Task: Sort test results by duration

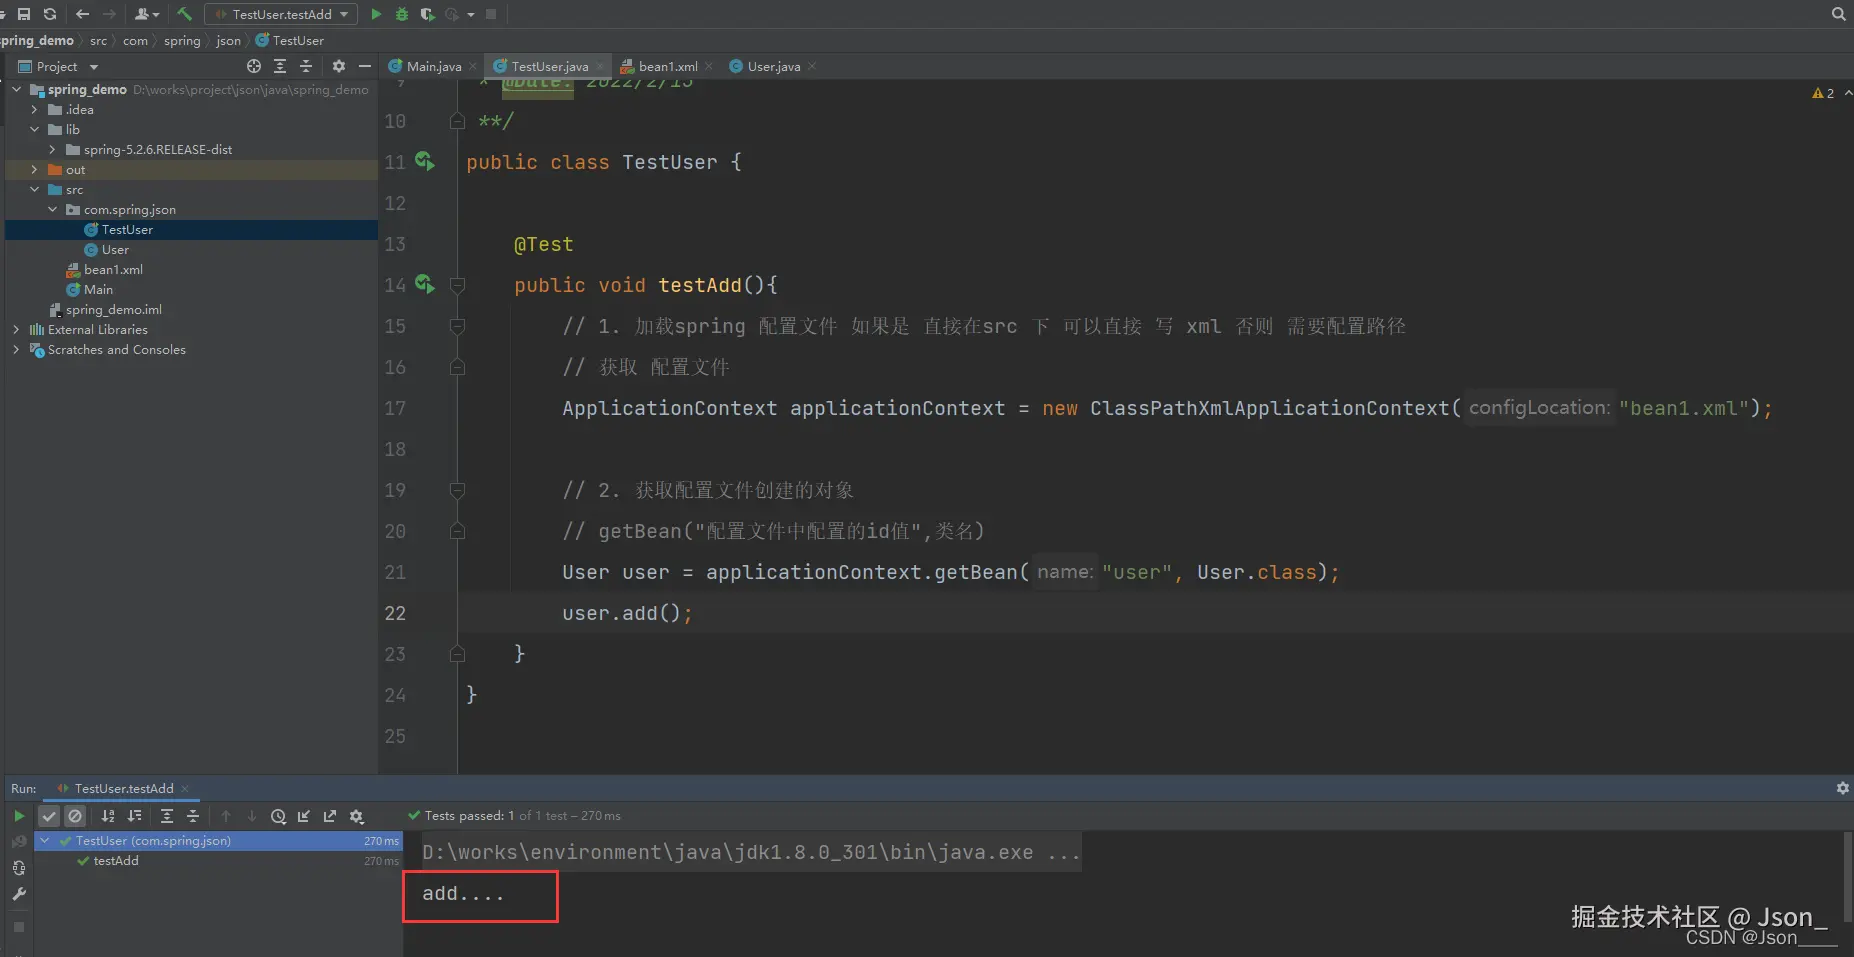Action: click(x=134, y=816)
